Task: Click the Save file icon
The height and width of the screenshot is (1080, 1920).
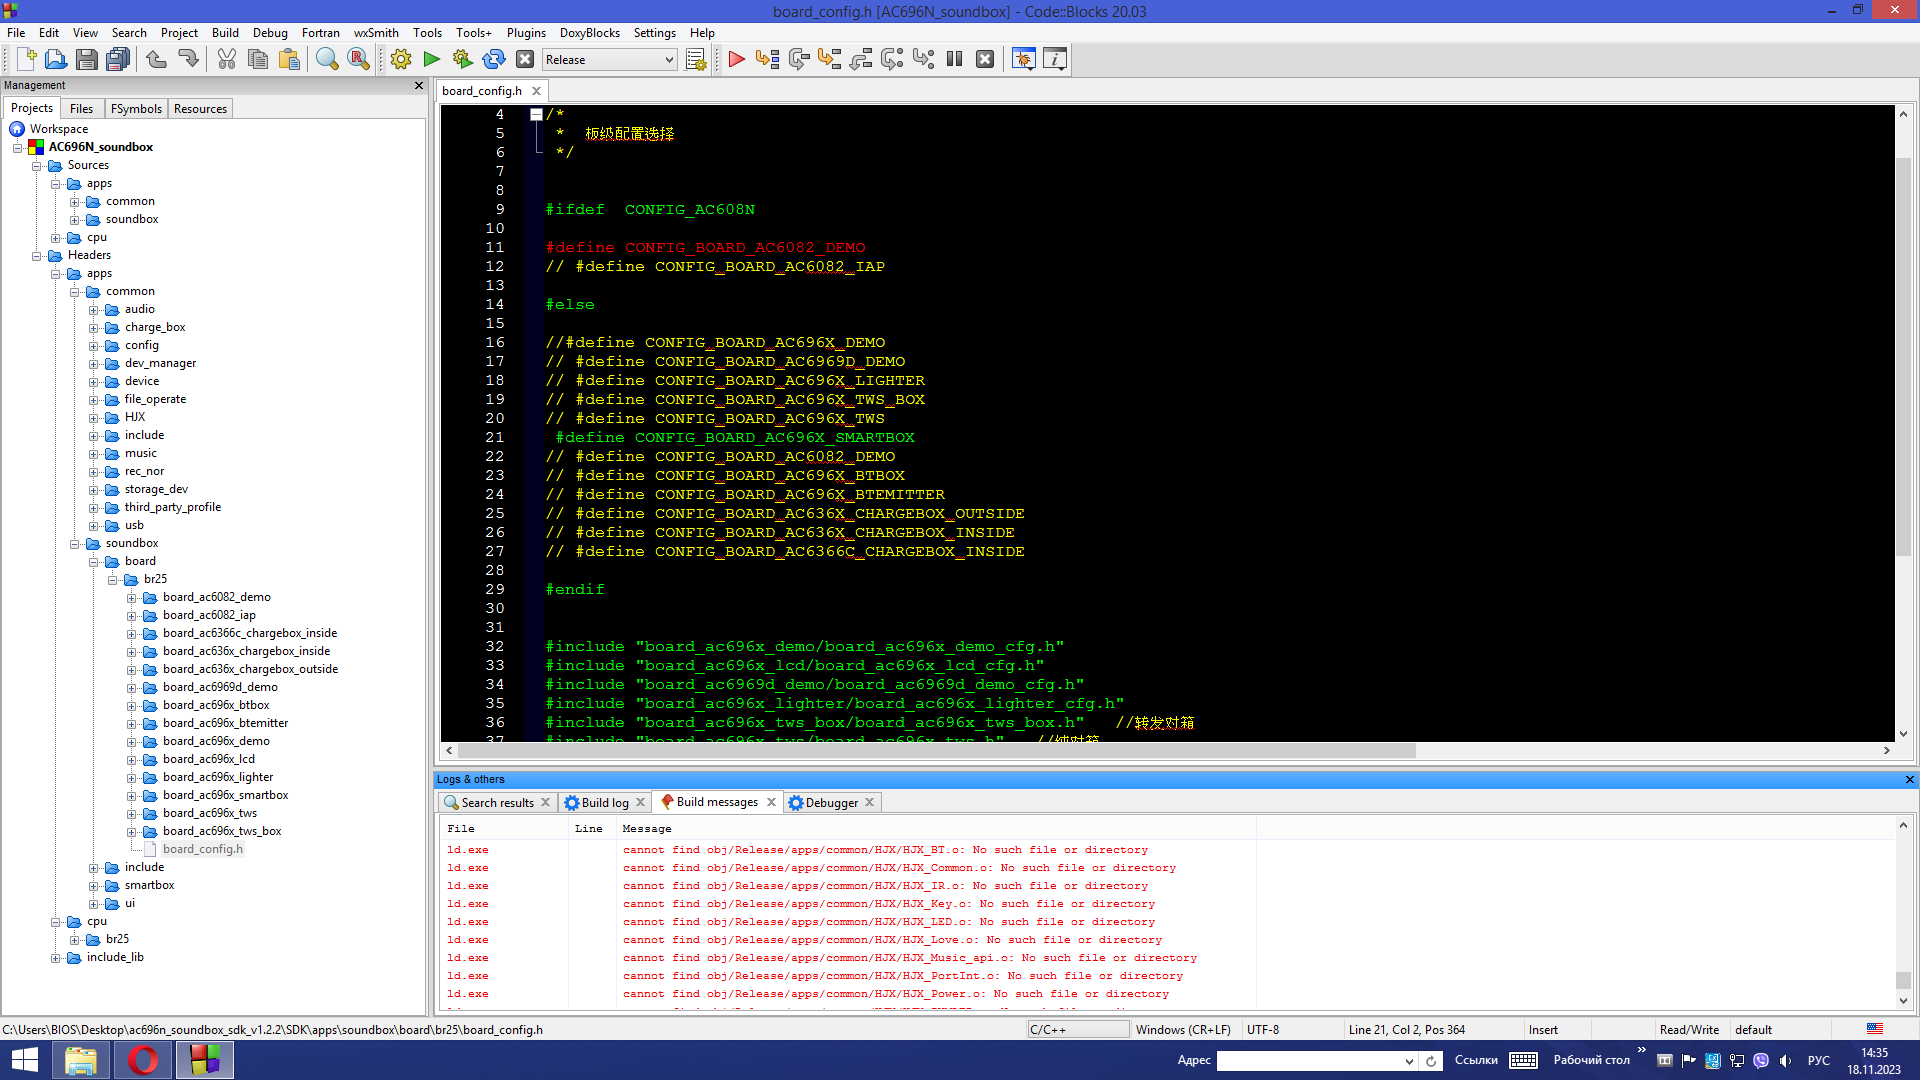Action: tap(87, 59)
